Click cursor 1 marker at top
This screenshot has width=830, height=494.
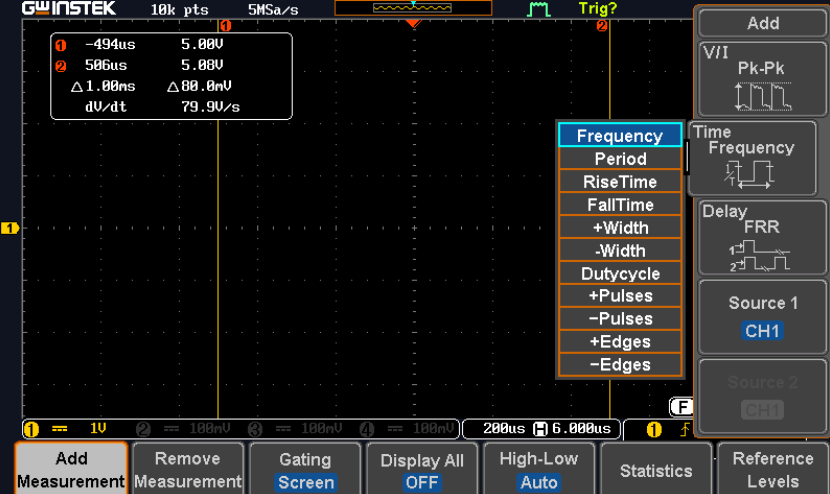225,25
